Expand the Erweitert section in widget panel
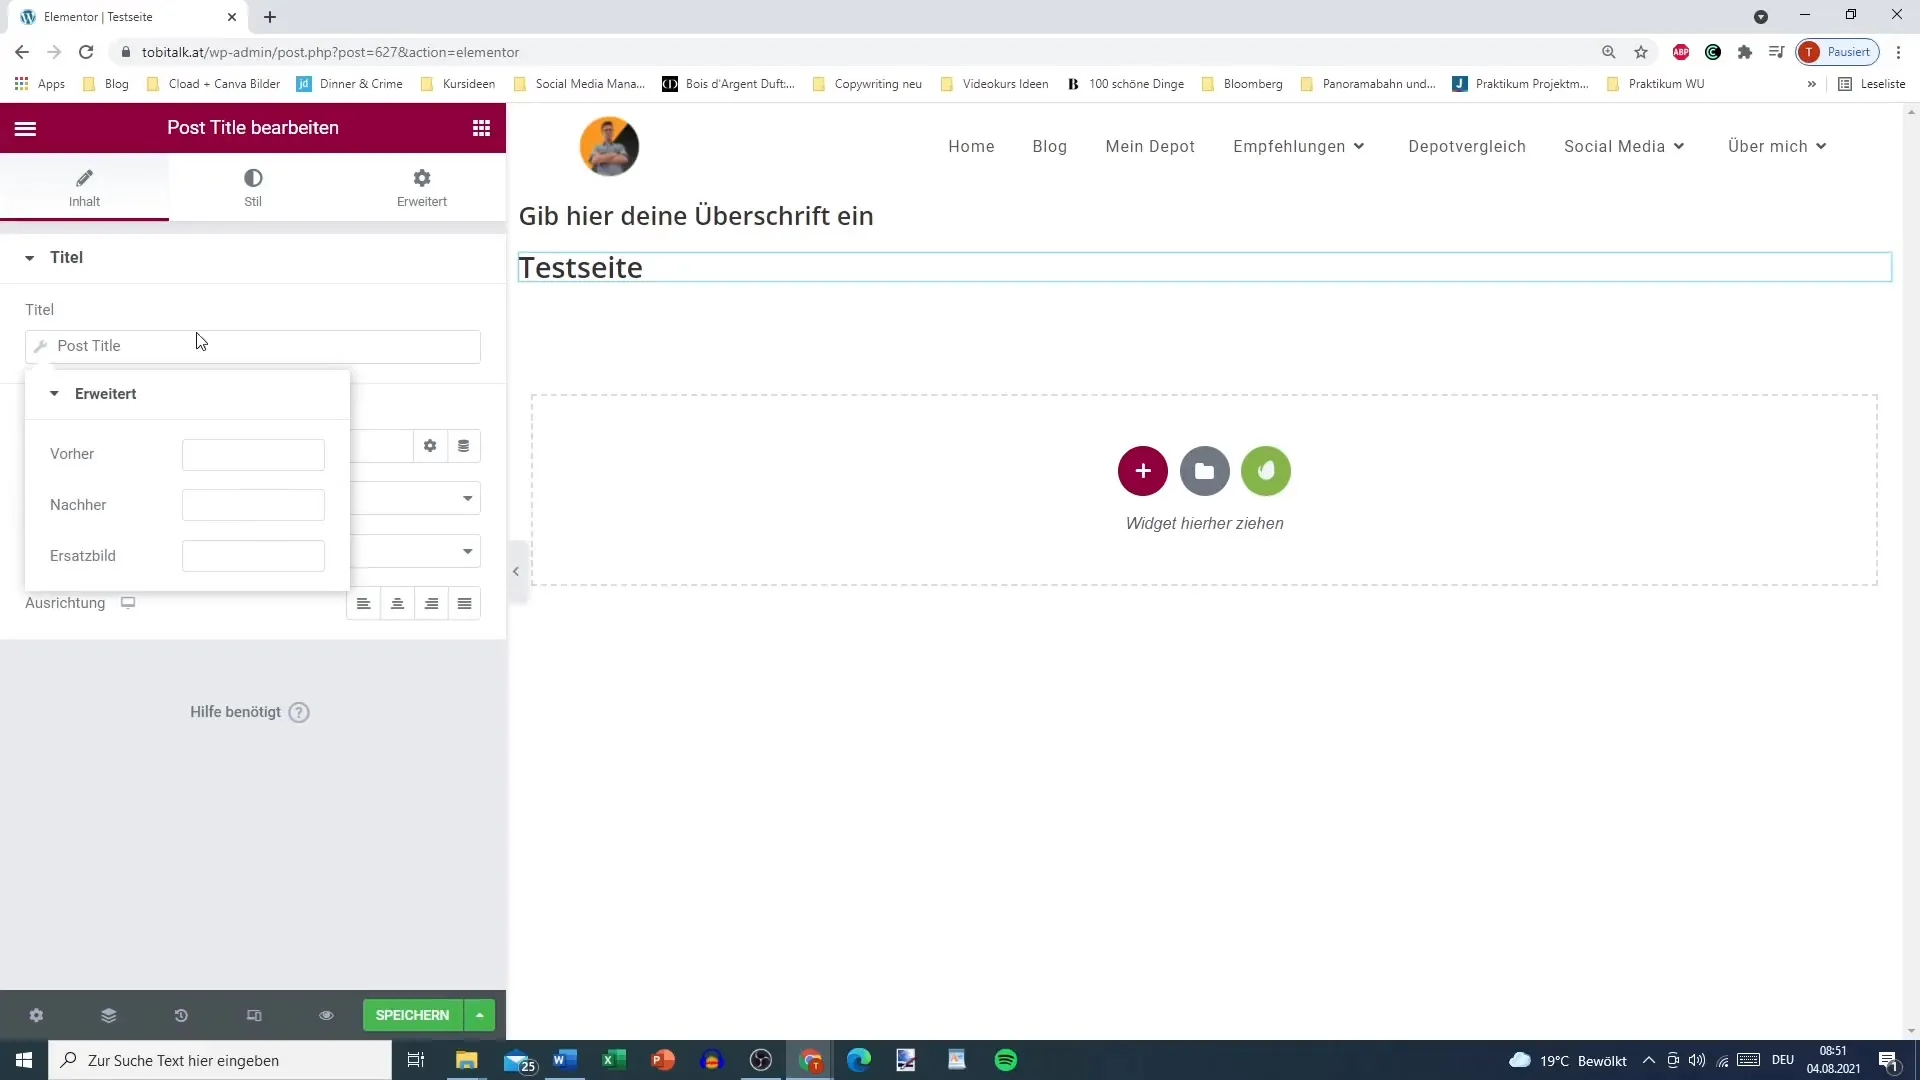Viewport: 1920px width, 1080px height. [x=105, y=393]
